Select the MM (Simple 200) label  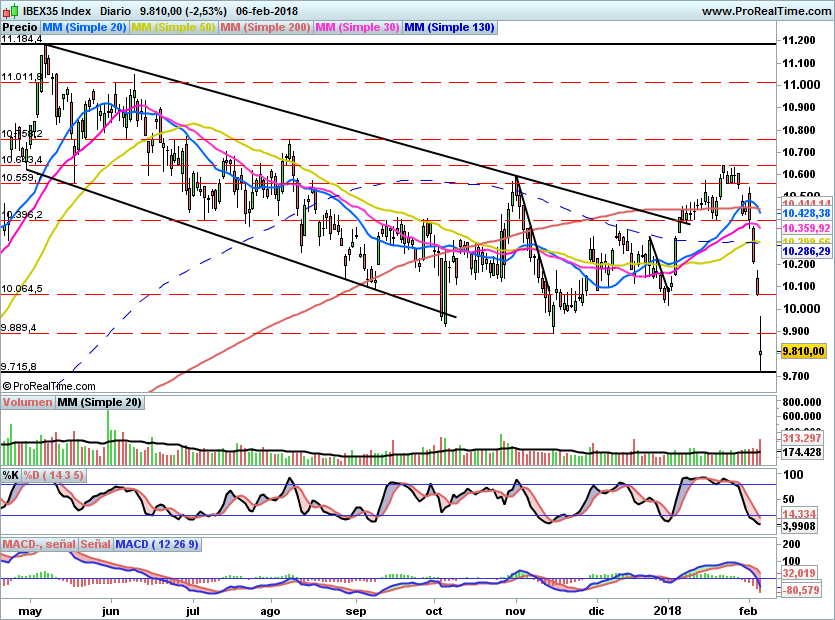click(265, 28)
